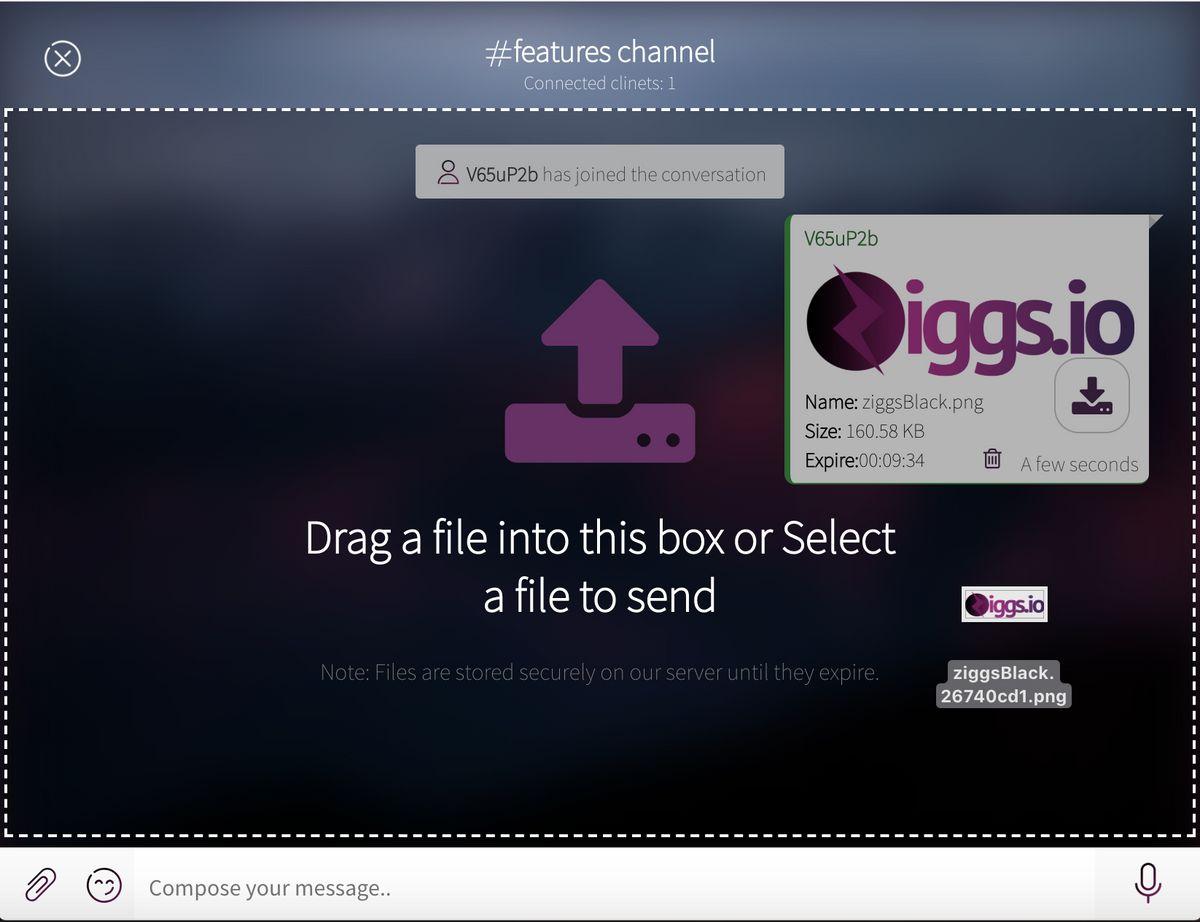Click the large purple upload icon
1200x922 pixels.
[599, 371]
